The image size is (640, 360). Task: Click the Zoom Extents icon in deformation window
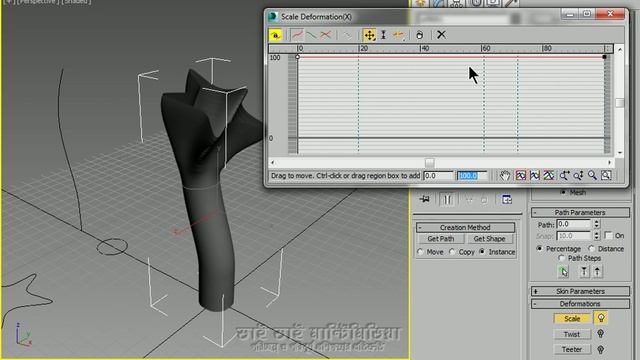[521, 176]
